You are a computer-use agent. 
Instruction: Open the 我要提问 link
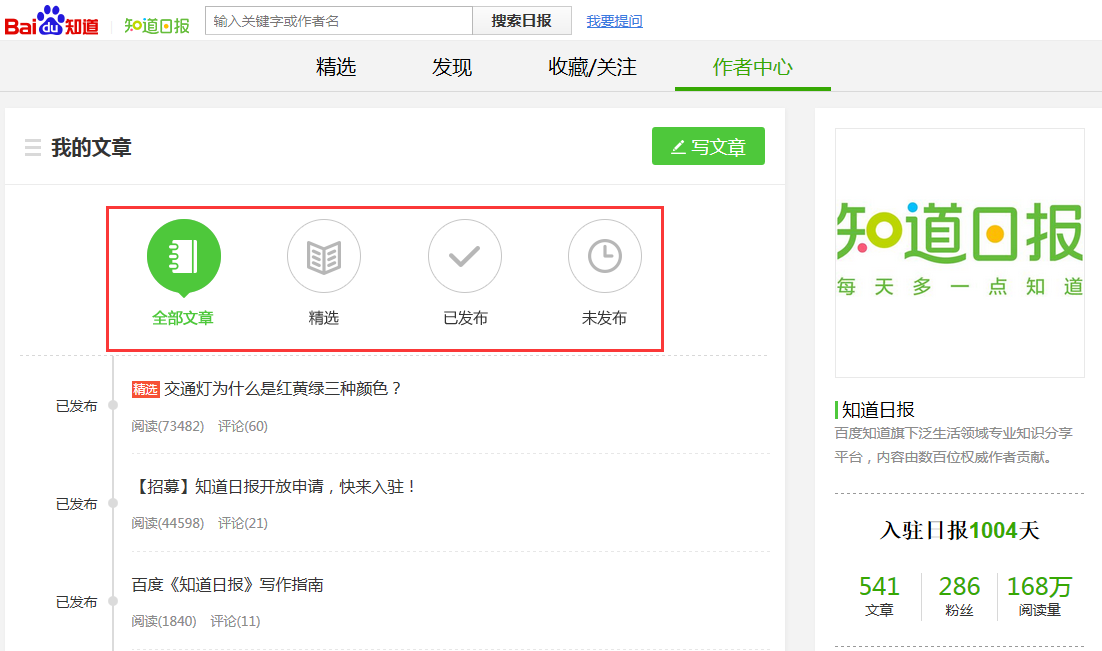[x=614, y=21]
